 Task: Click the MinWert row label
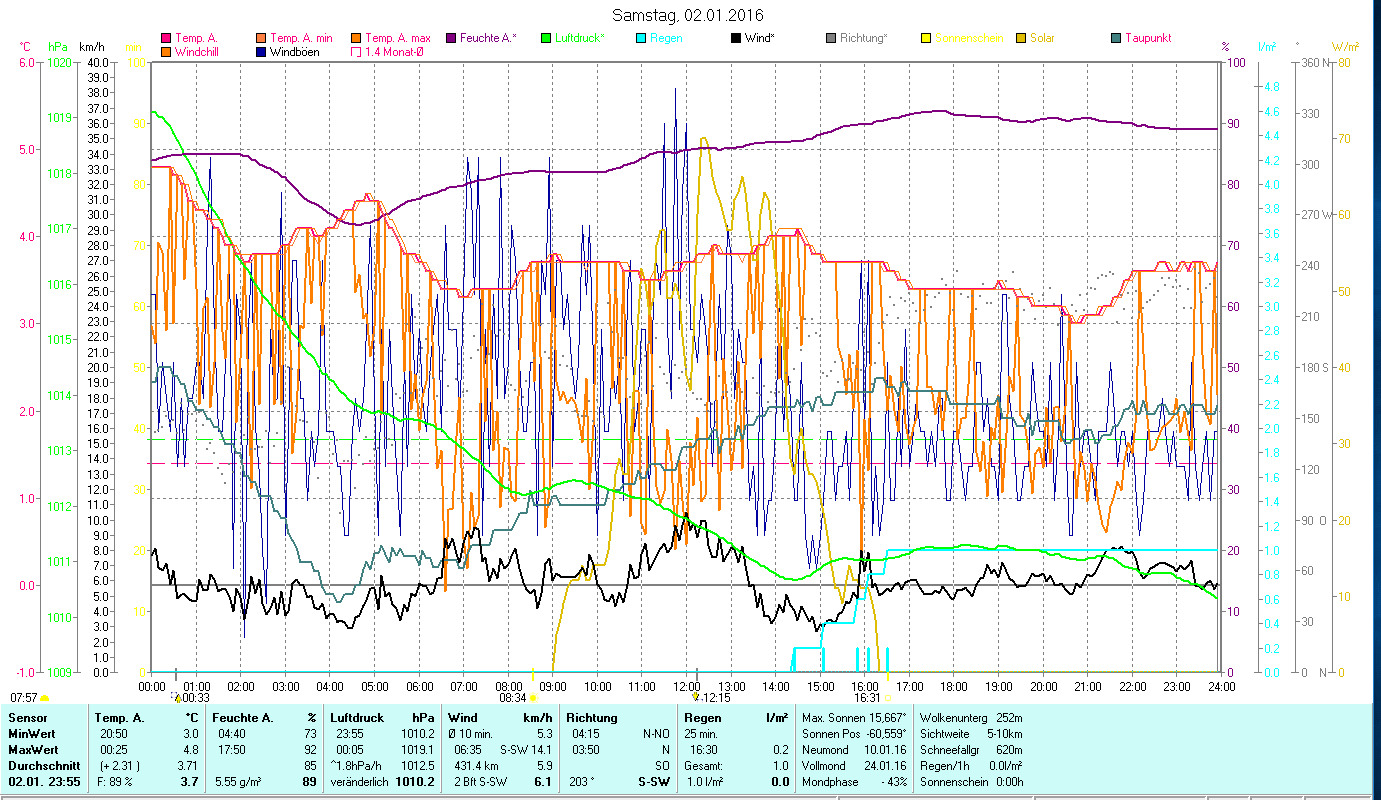pos(30,733)
